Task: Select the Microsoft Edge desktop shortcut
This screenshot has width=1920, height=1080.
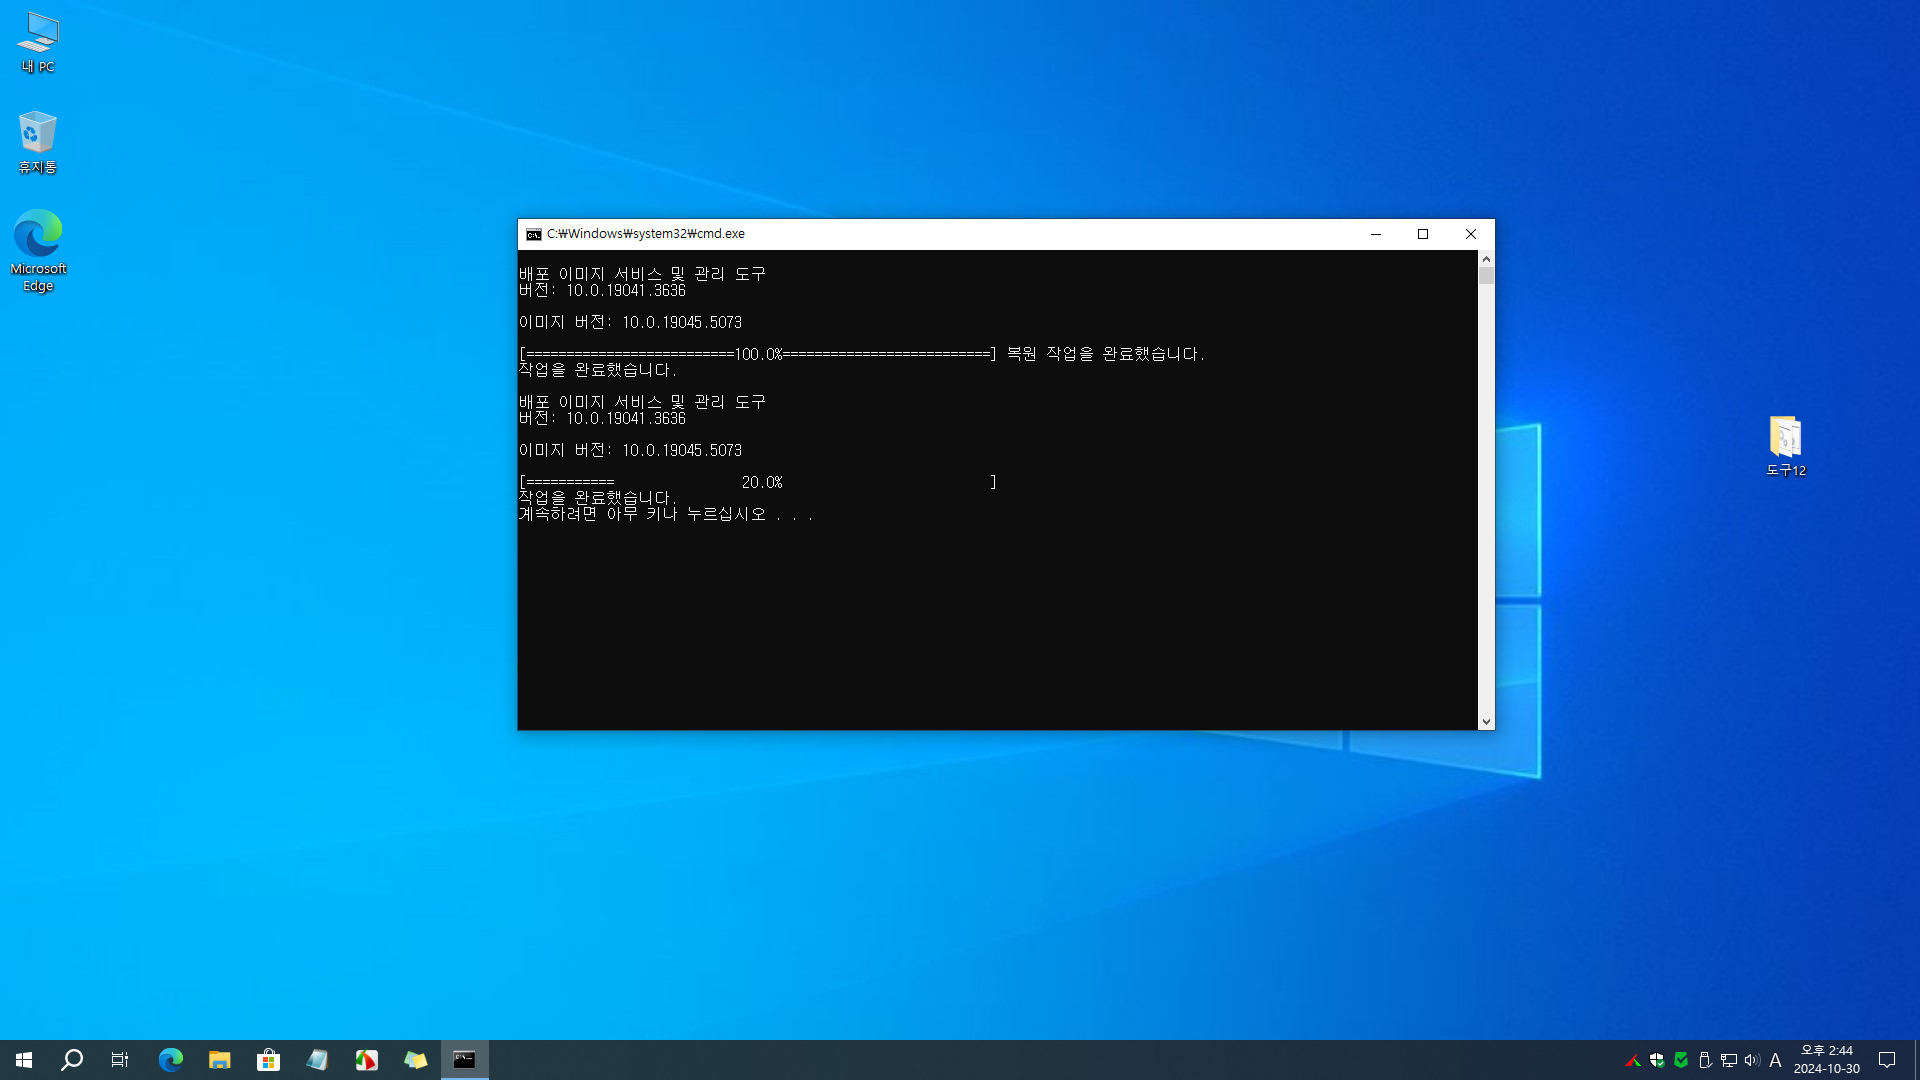Action: coord(38,250)
